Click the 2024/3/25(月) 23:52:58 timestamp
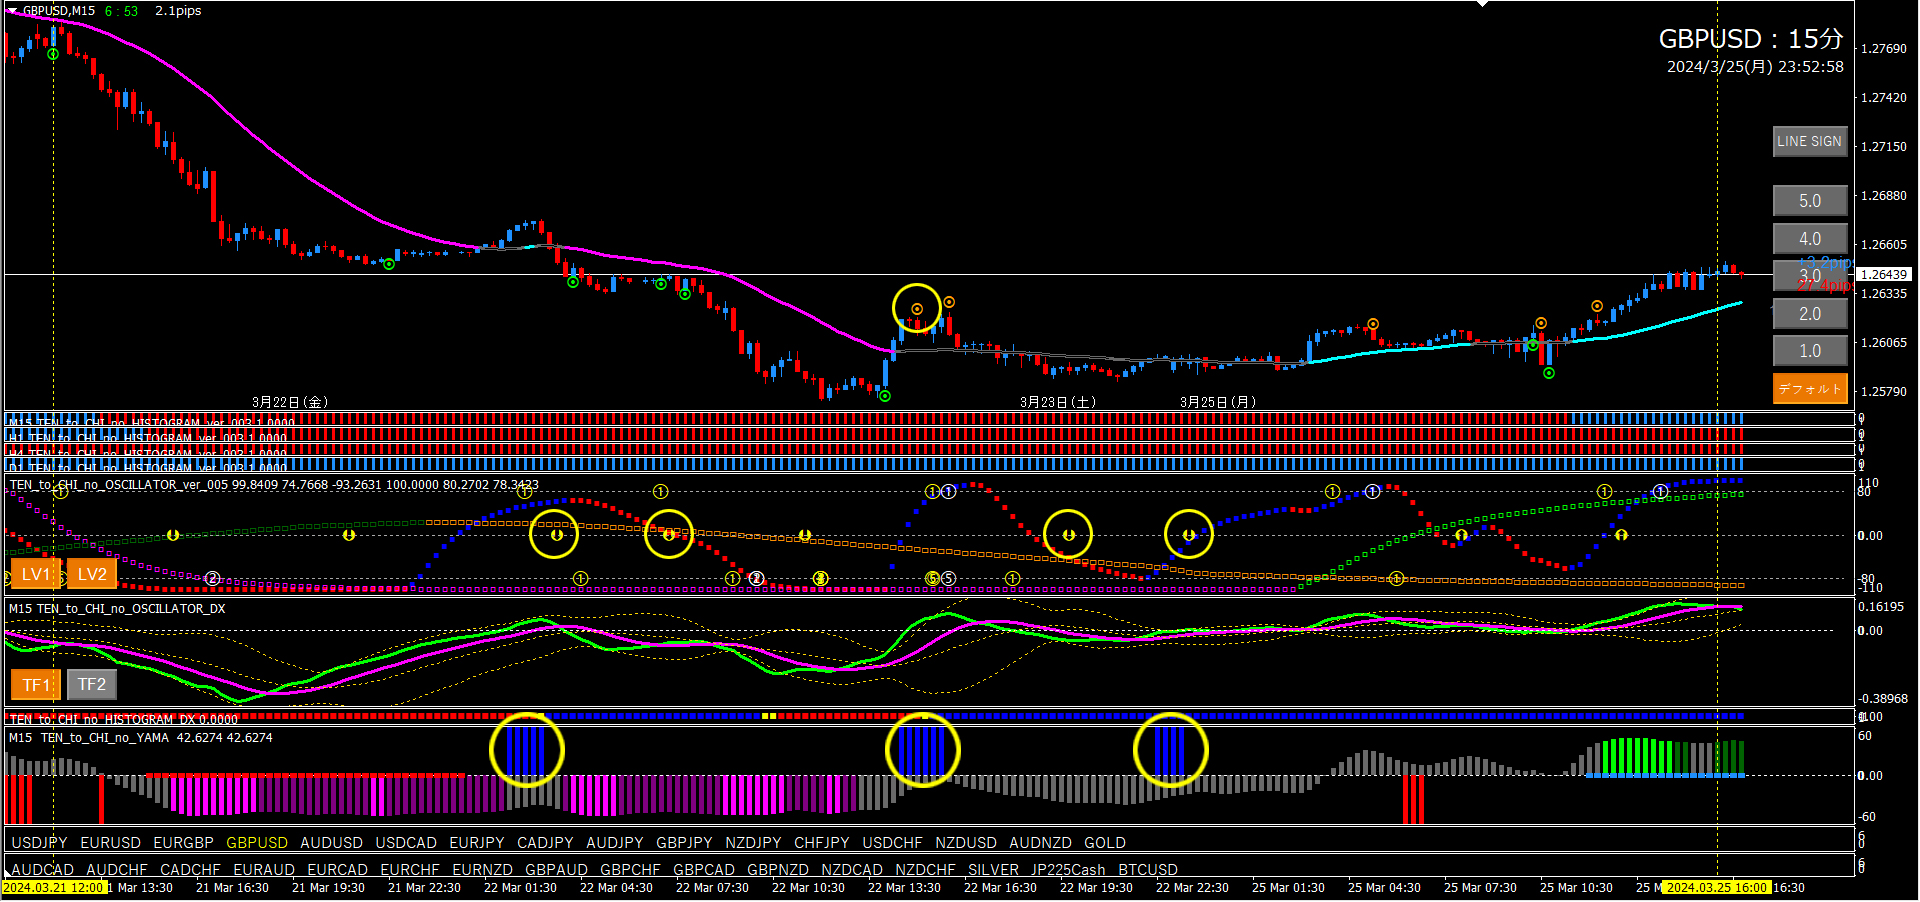1920x902 pixels. [x=1755, y=67]
